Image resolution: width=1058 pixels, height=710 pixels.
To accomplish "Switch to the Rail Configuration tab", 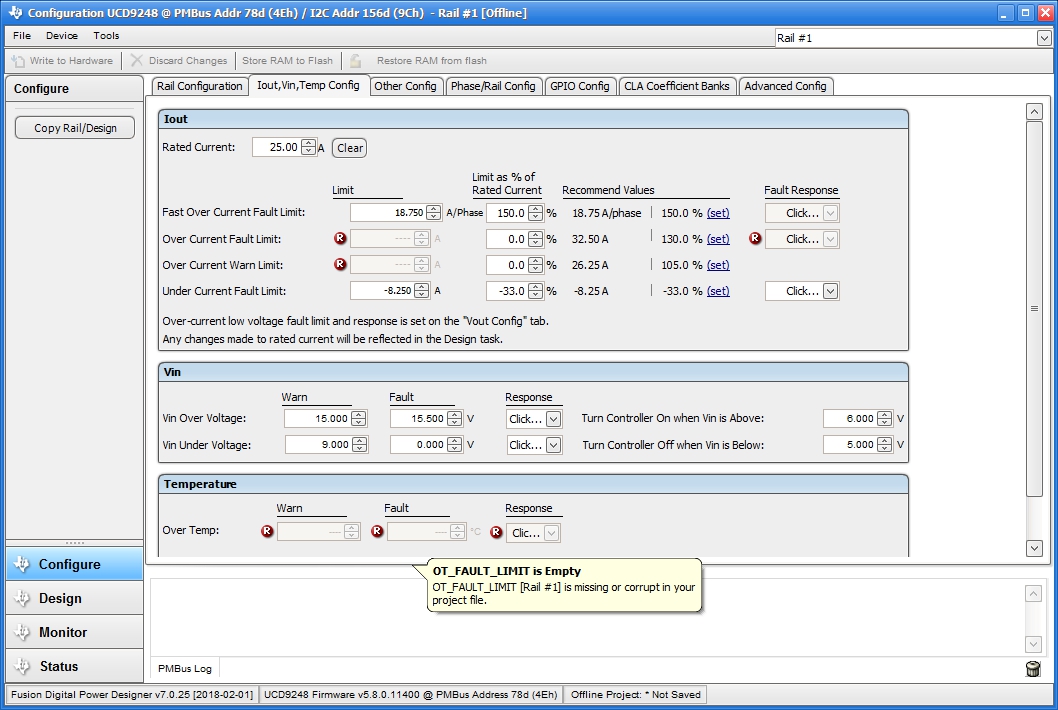I will [x=200, y=86].
